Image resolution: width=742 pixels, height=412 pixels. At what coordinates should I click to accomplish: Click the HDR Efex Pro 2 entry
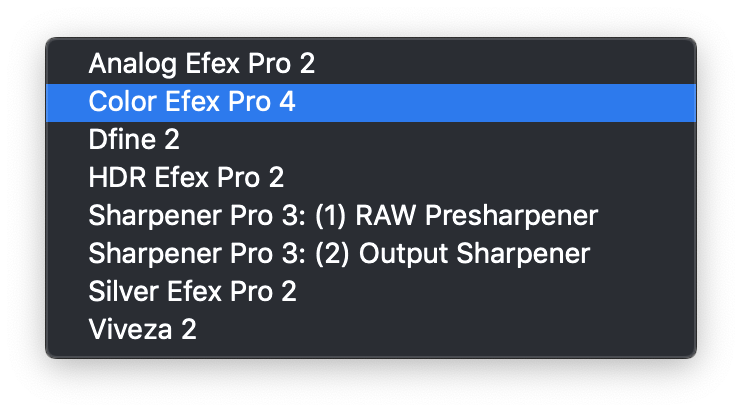pyautogui.click(x=186, y=178)
